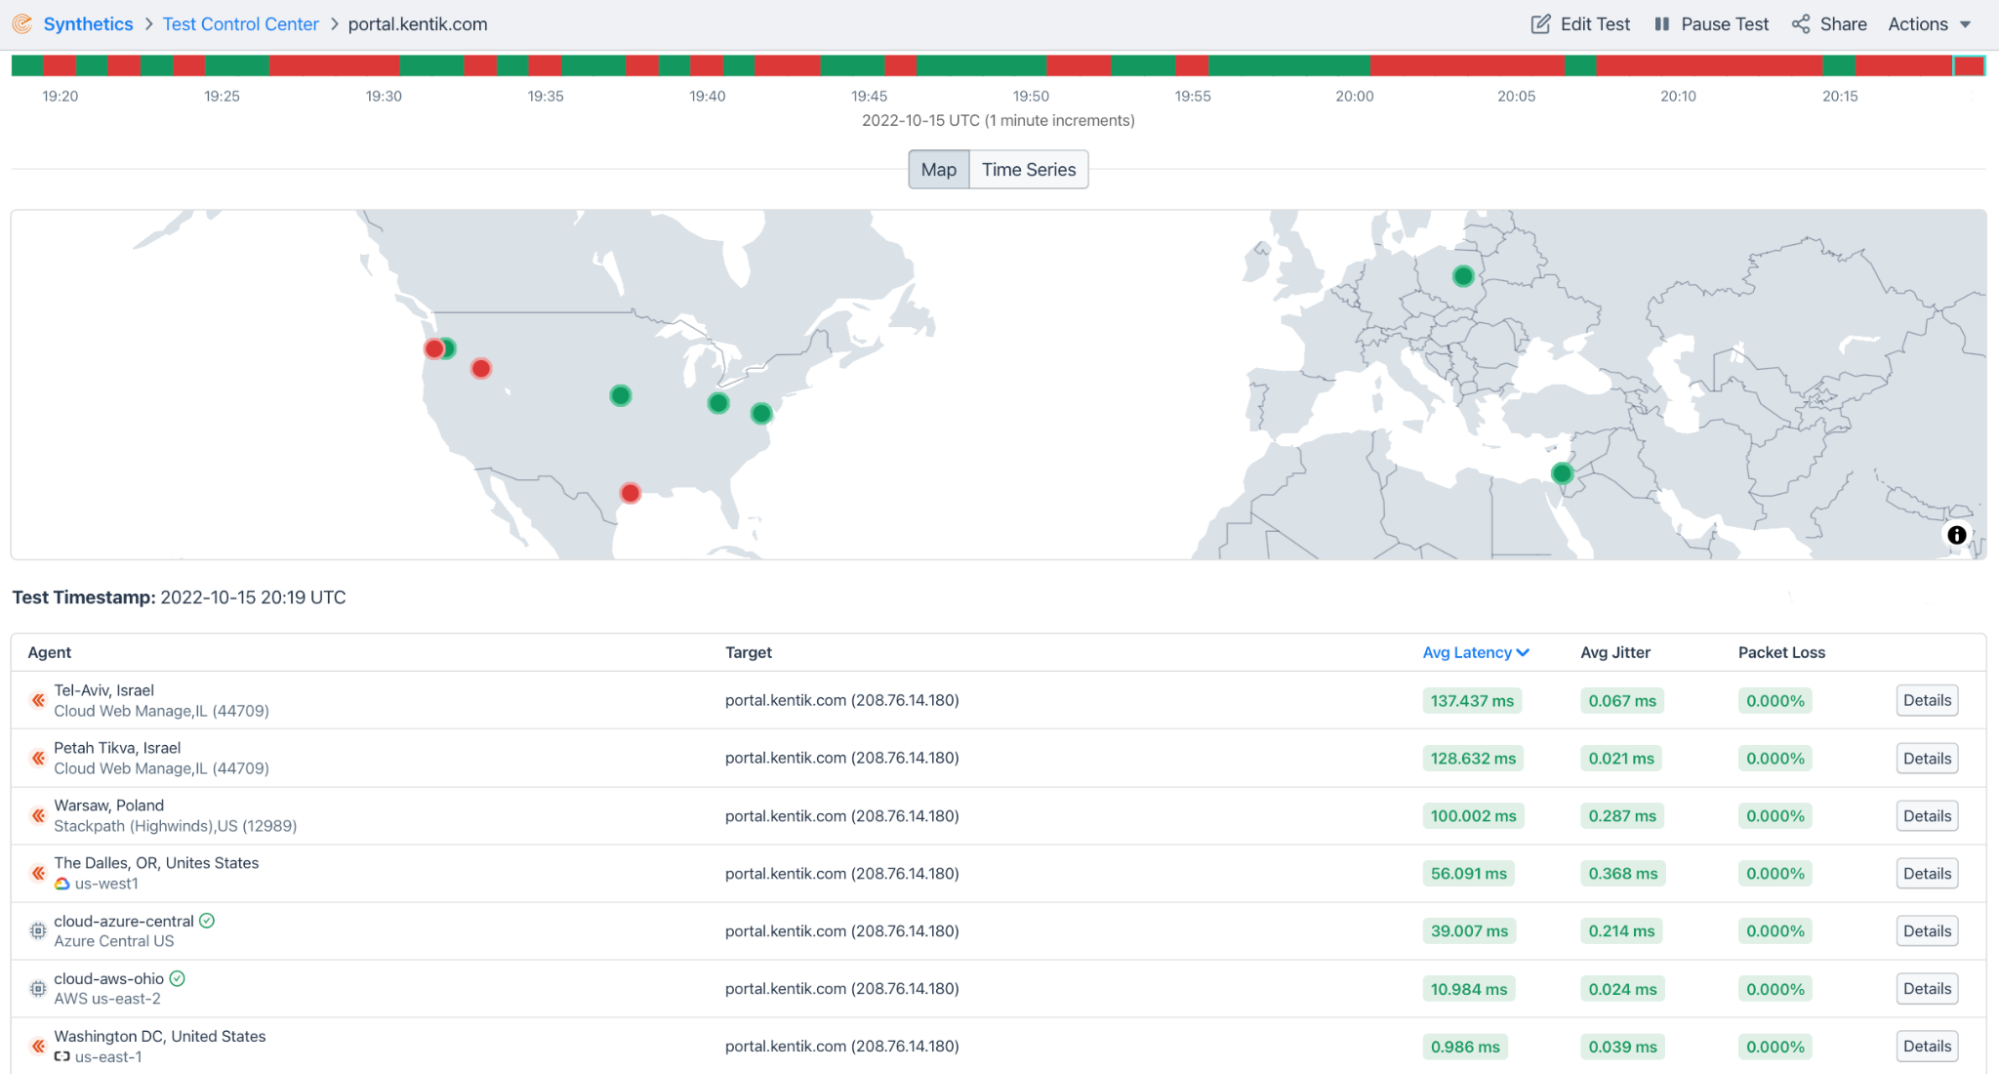This screenshot has height=1074, width=1999.
Task: Click the 128.632 ms latency value
Action: (x=1473, y=759)
